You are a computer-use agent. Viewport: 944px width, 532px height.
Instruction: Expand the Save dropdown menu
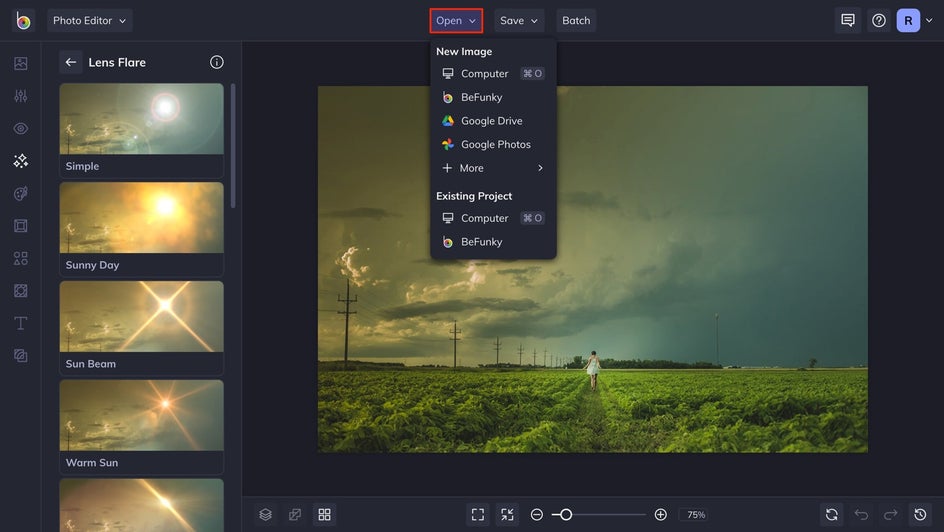(519, 20)
